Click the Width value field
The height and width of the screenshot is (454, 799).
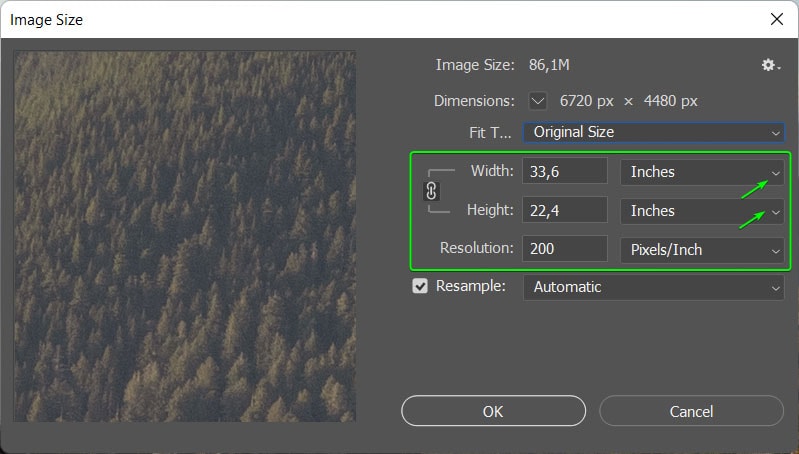pyautogui.click(x=564, y=172)
